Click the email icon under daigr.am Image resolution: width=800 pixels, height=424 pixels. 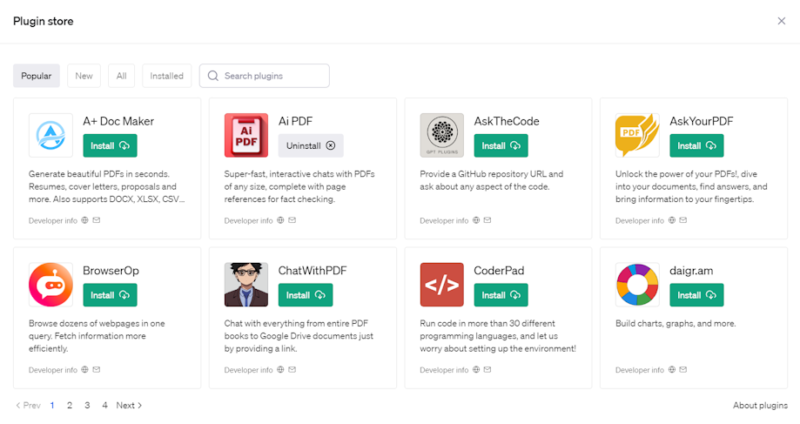click(x=683, y=370)
